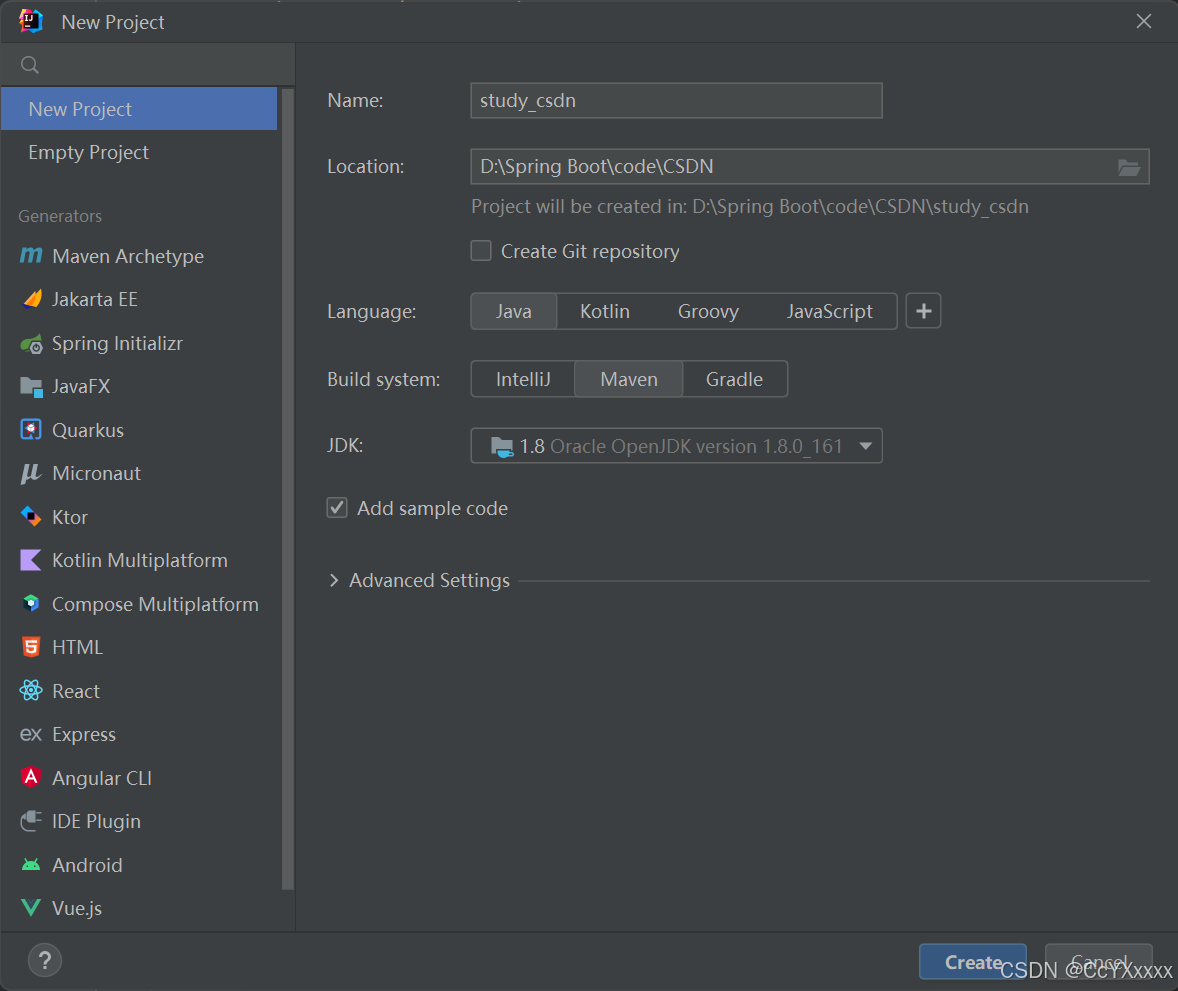This screenshot has width=1178, height=991.
Task: Select Empty Project in the sidebar
Action: [139, 152]
